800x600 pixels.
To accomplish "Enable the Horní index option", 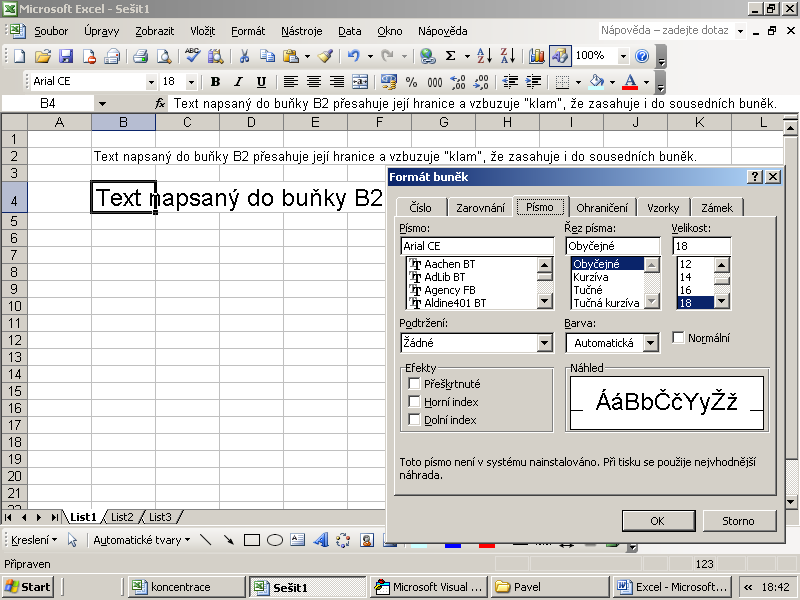I will point(414,402).
